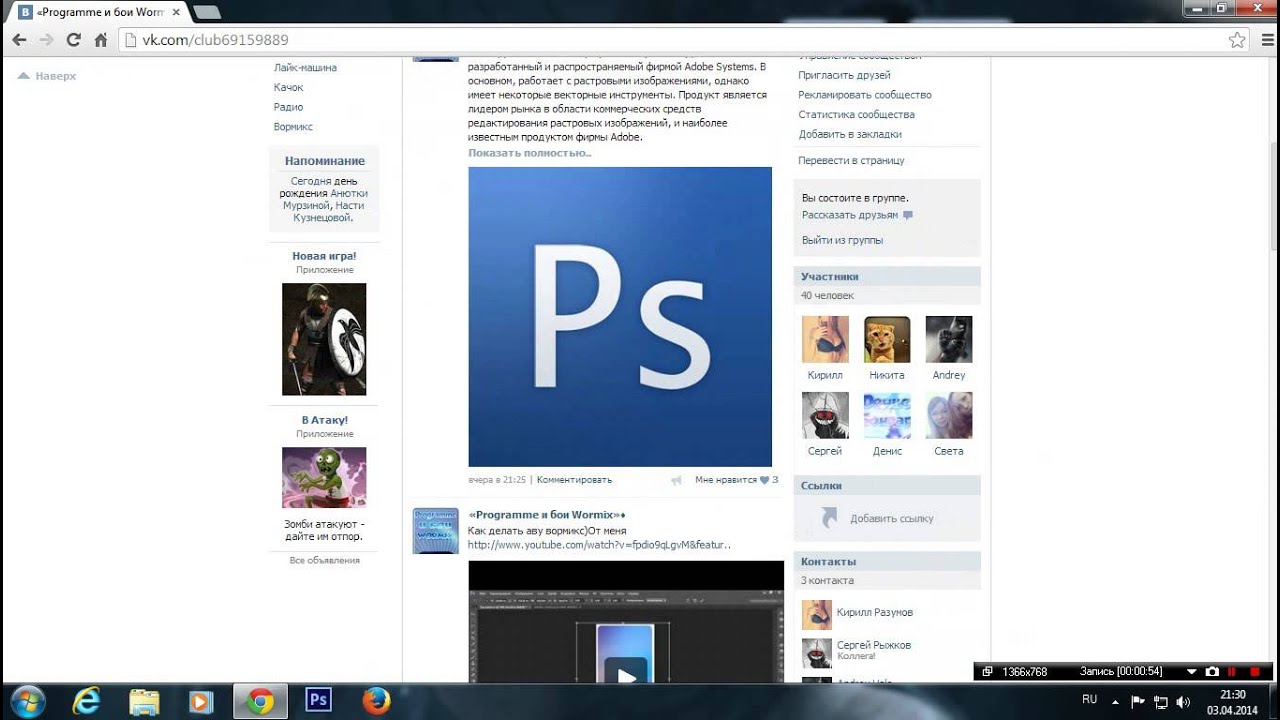This screenshot has width=1280, height=720.
Task: Go back using the browser back arrow
Action: coord(19,40)
